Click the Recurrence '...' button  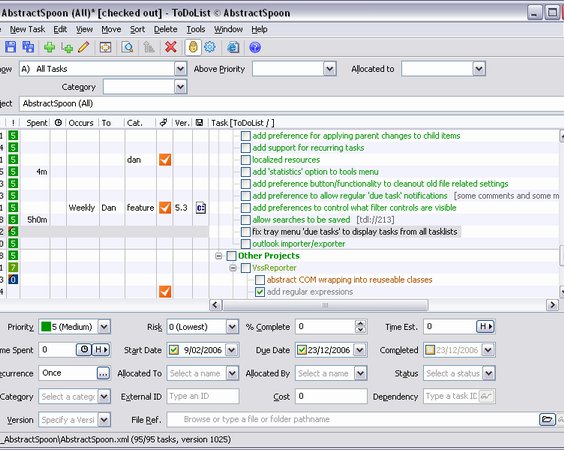coord(103,373)
